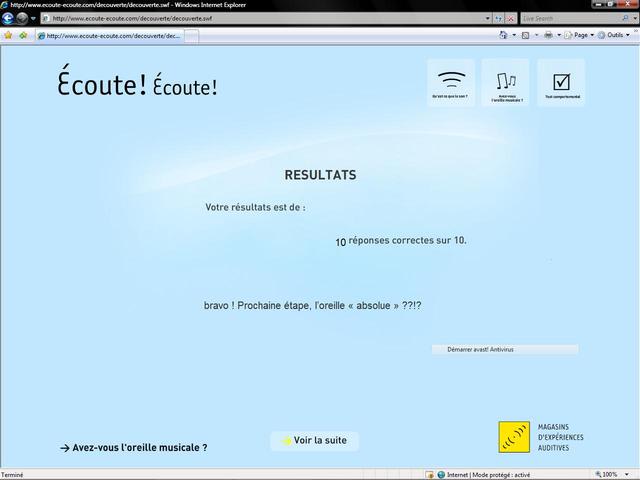Open the Outils menu dropdown

click(x=614, y=36)
